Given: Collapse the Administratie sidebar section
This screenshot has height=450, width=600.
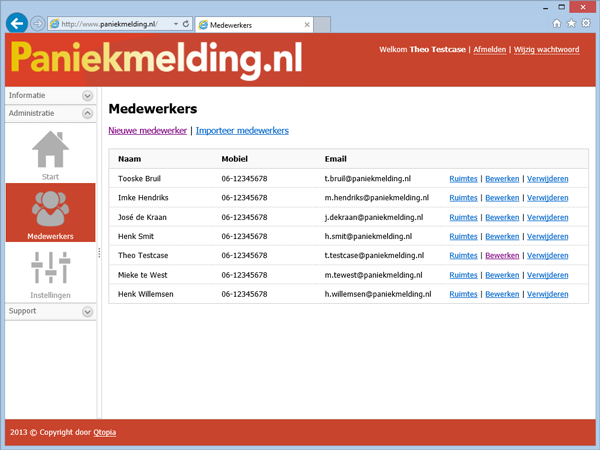Looking at the screenshot, I should 88,114.
